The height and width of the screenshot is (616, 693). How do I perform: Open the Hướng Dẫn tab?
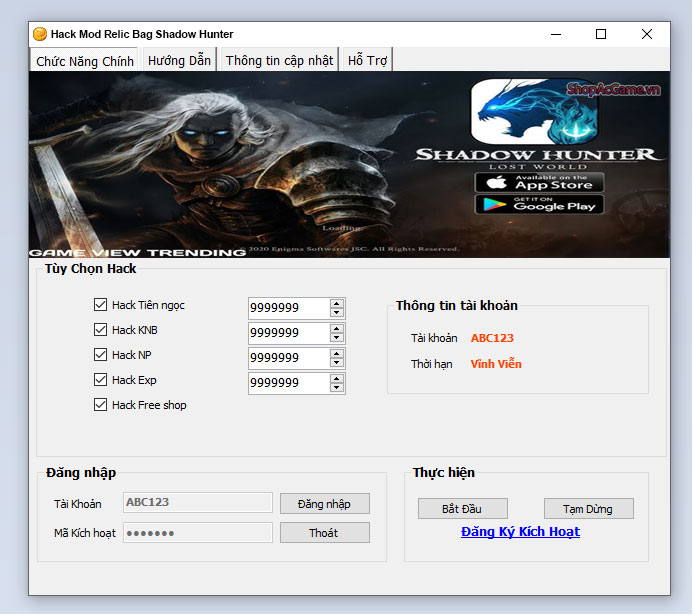pos(179,60)
